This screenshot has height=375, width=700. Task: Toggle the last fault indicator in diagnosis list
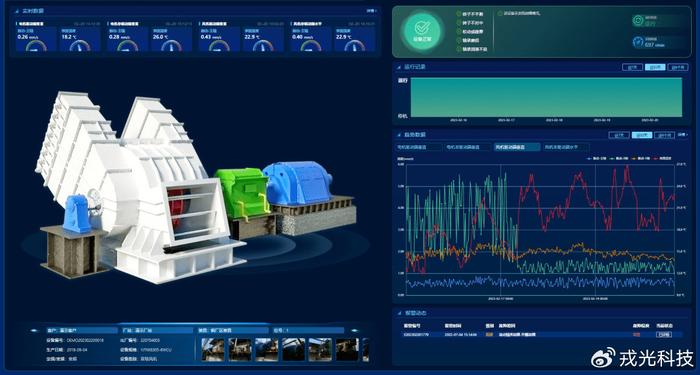459,50
